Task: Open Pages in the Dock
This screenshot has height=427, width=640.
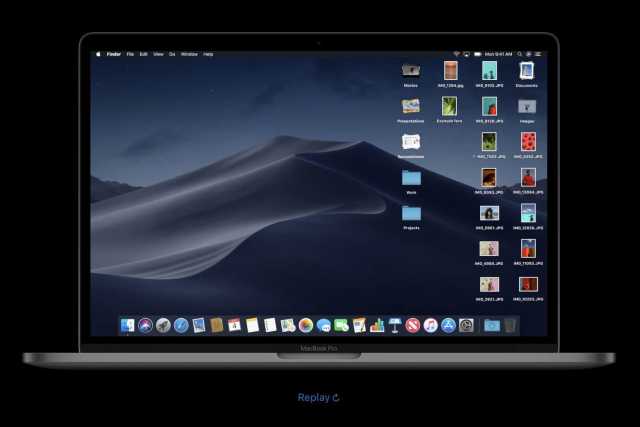Action: [x=359, y=325]
